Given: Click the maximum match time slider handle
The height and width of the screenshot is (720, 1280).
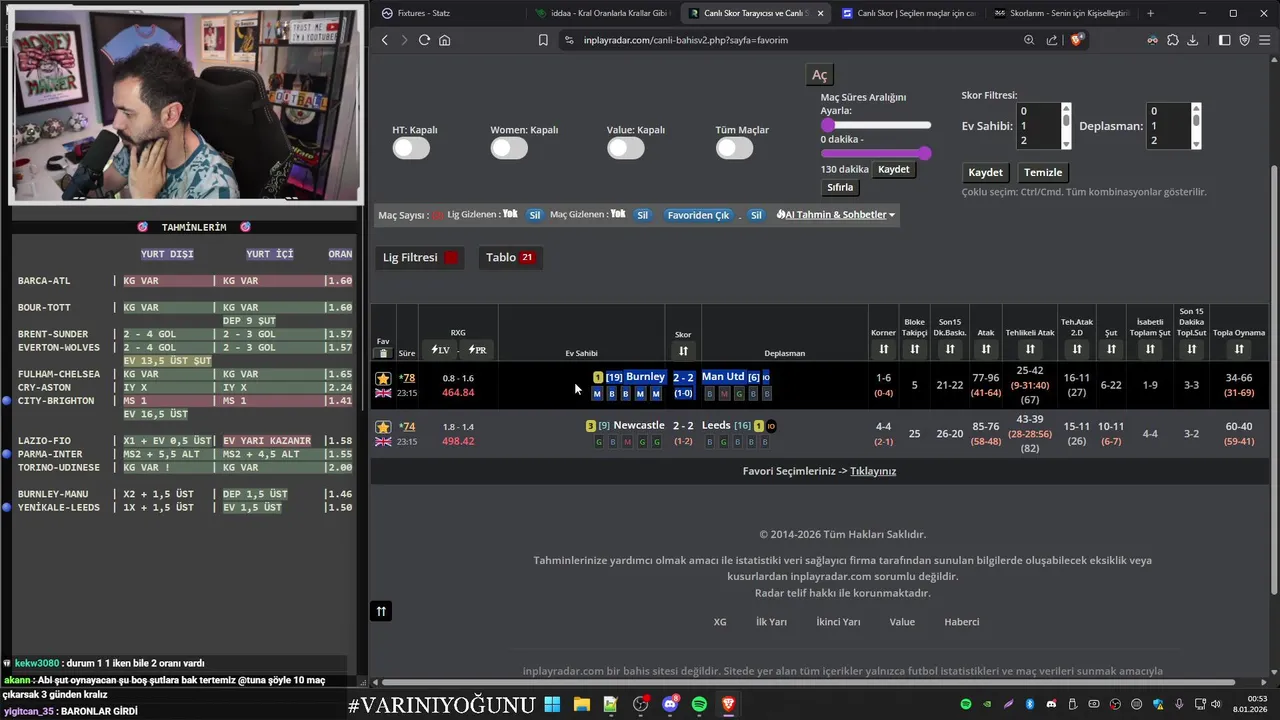Looking at the screenshot, I should tap(925, 153).
